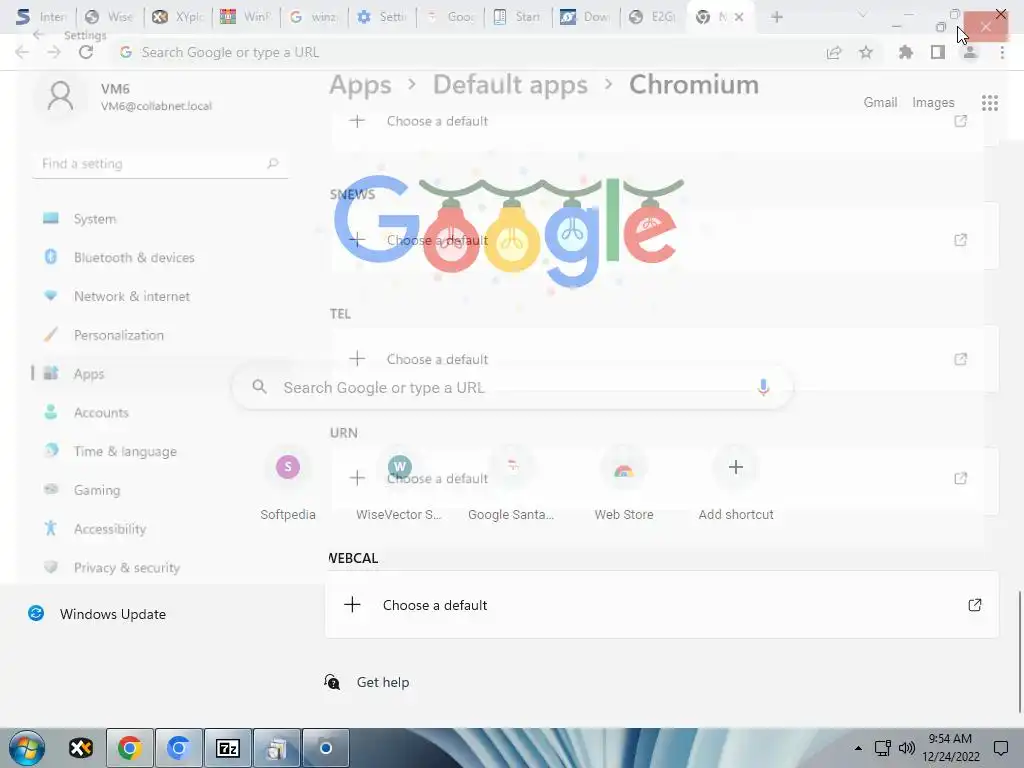Screen dimensions: 1024x768
Task: Select Apps in the Settings sidebar
Action: click(x=160, y=374)
